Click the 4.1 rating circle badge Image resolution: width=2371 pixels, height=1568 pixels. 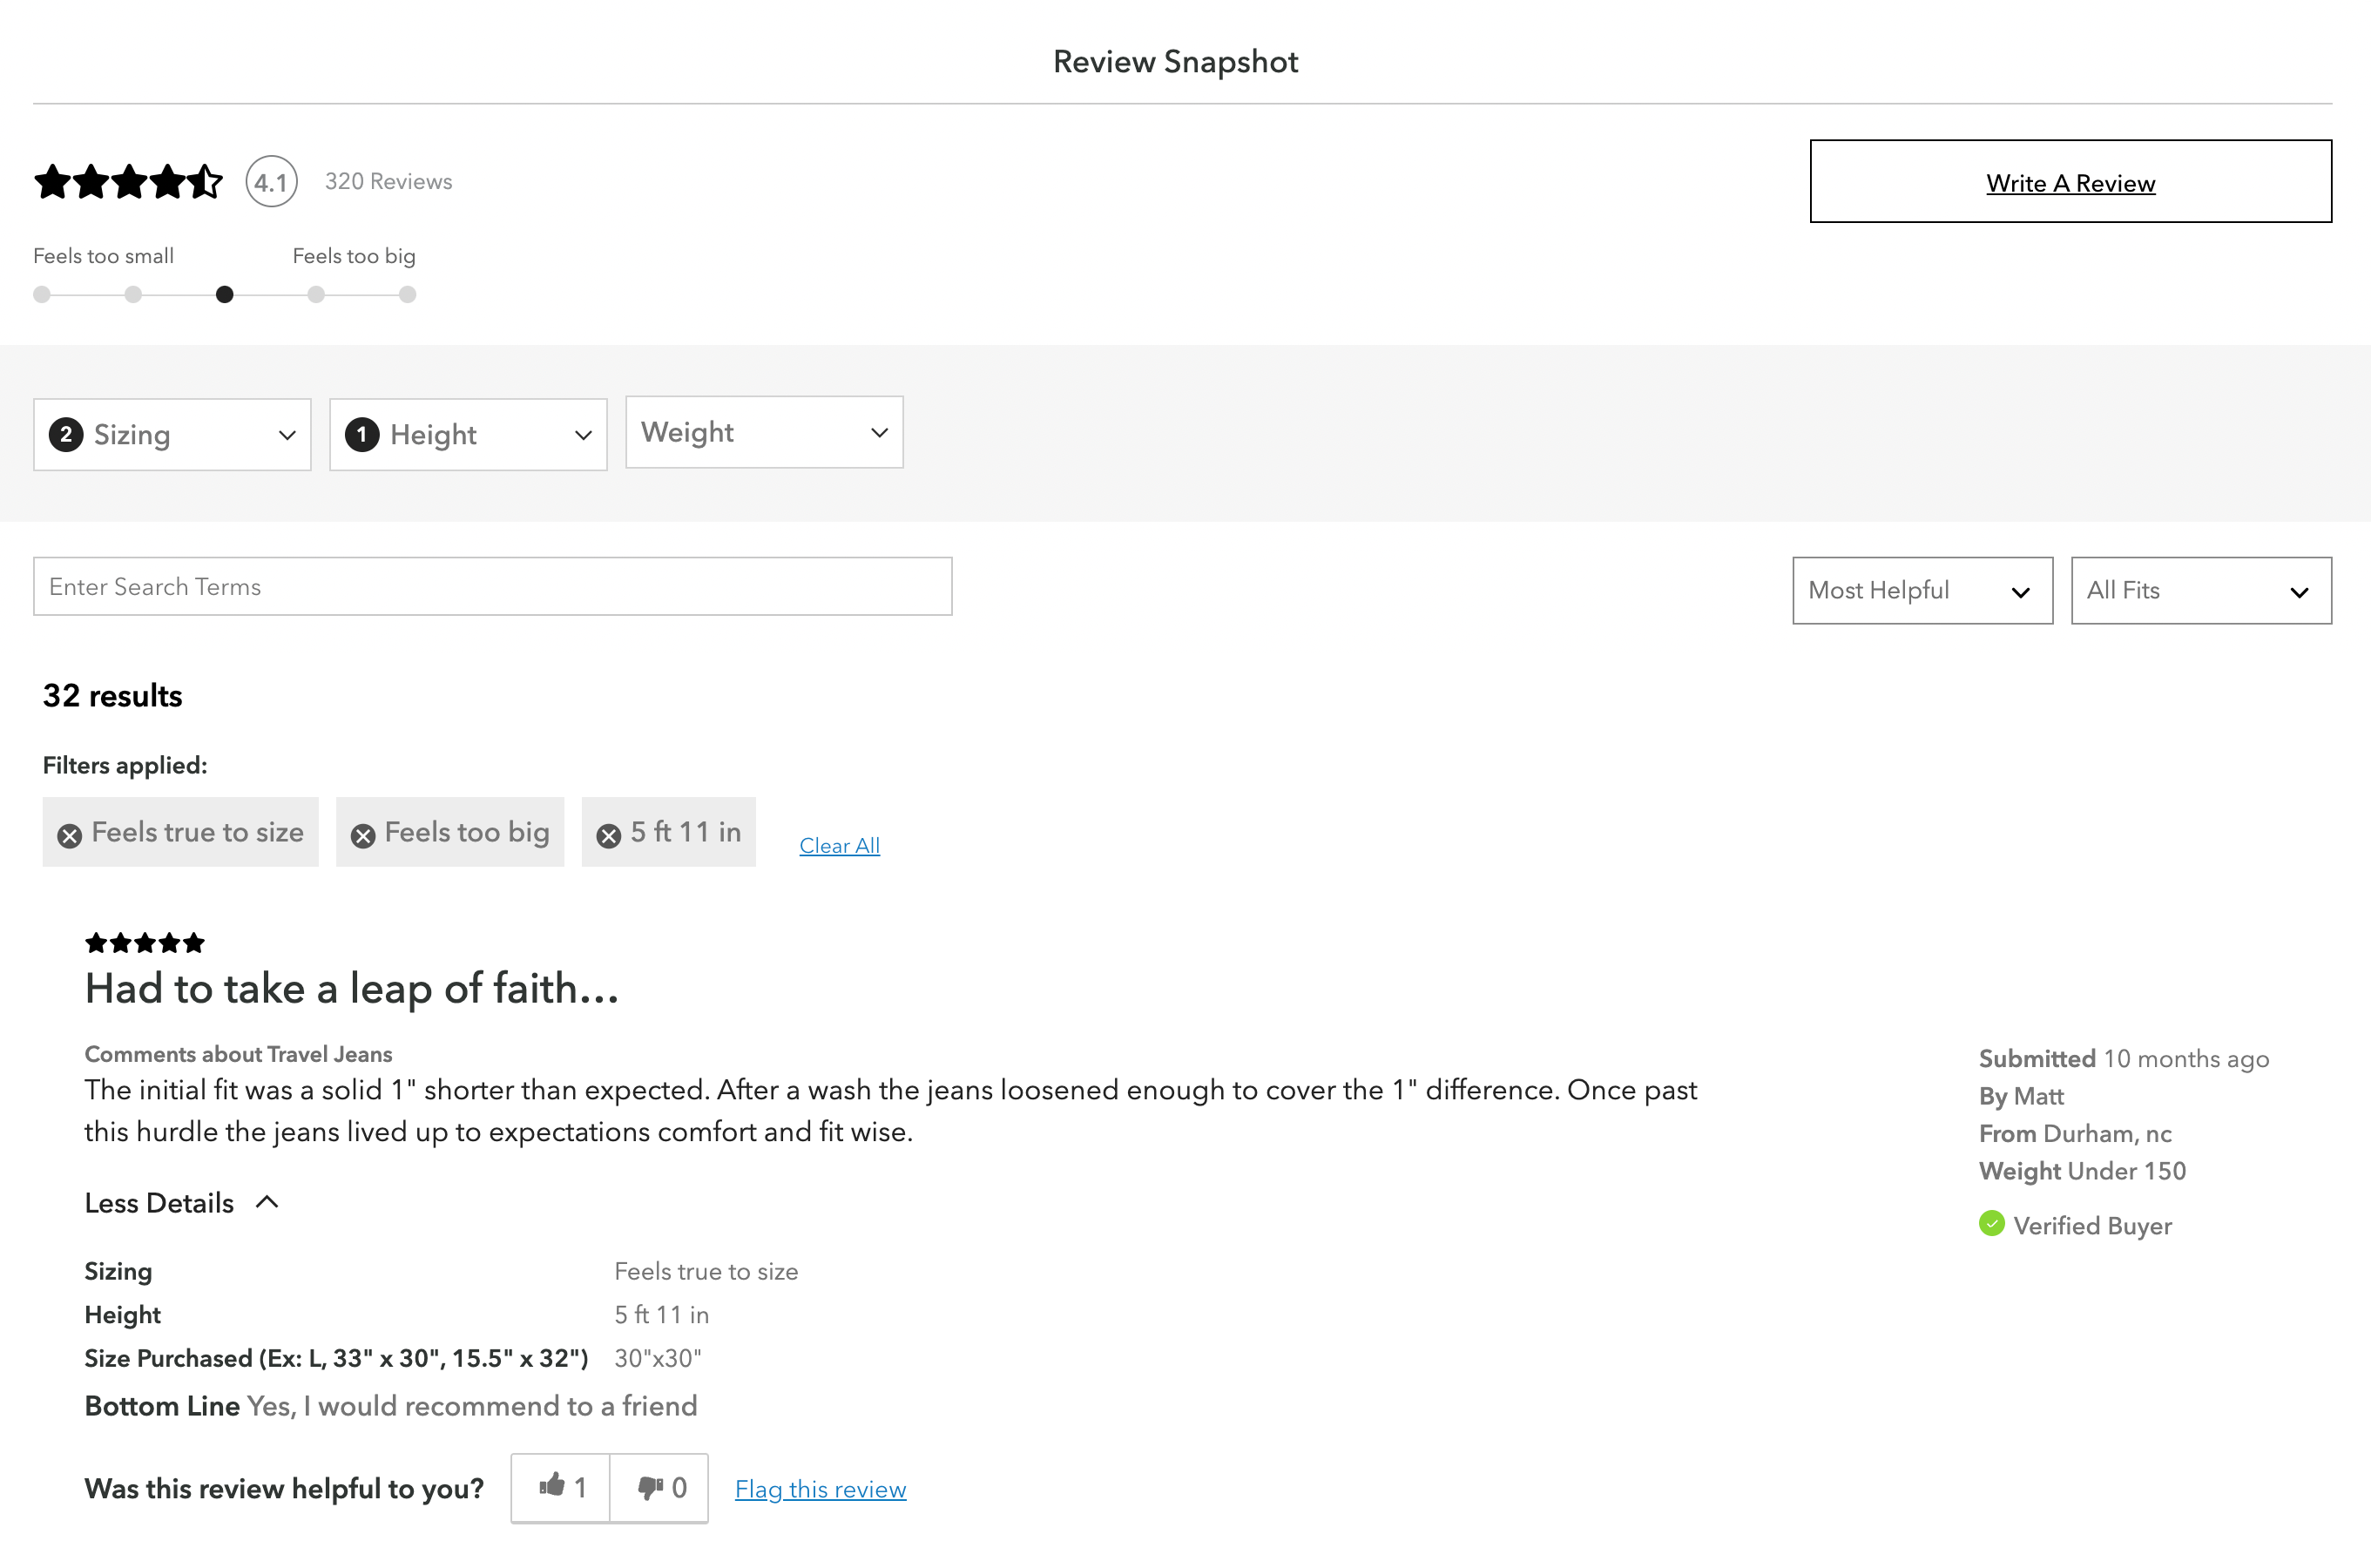(x=271, y=182)
